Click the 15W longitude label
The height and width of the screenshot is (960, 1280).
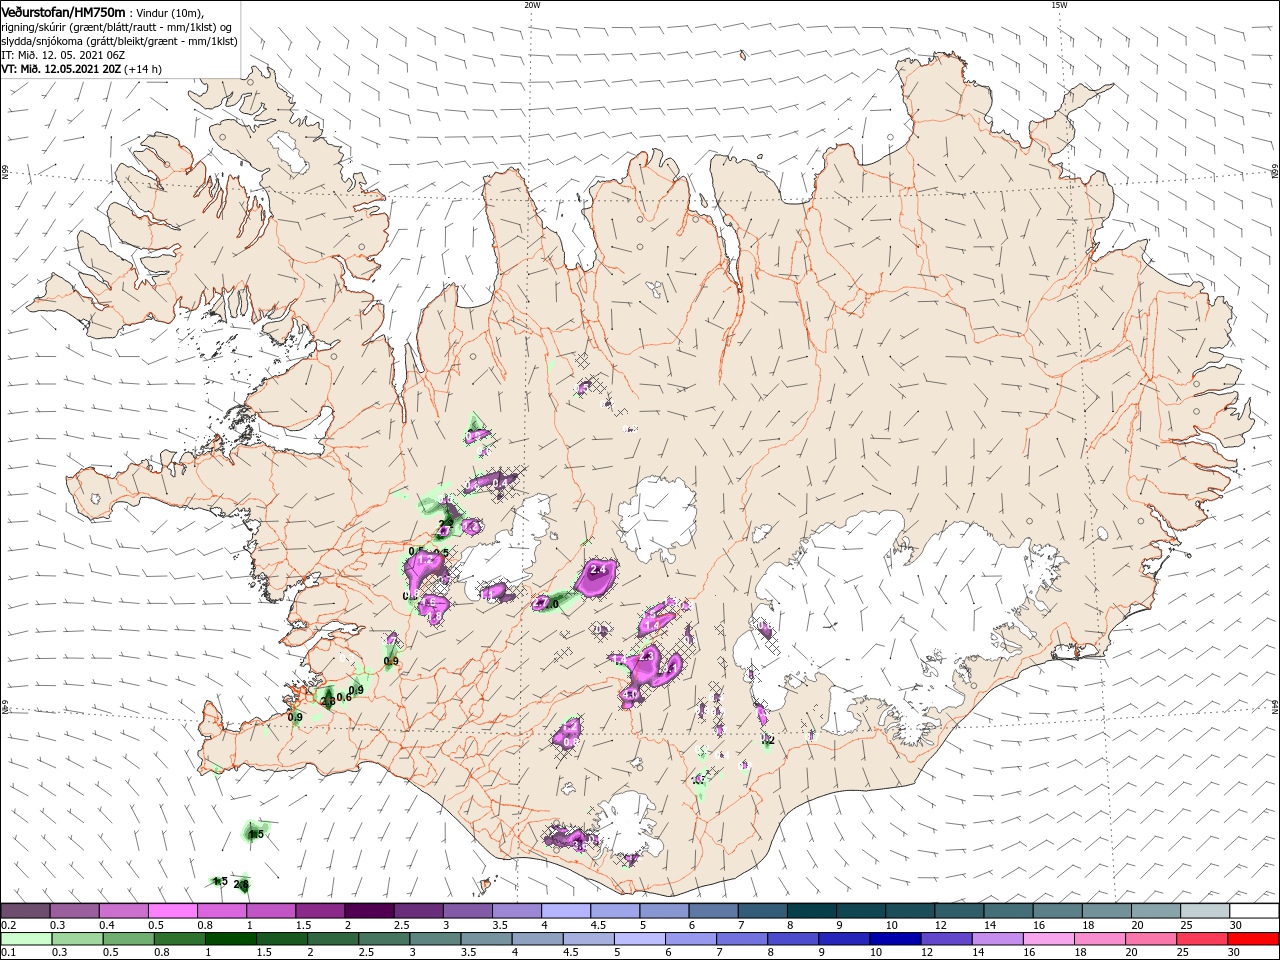pyautogui.click(x=1059, y=5)
